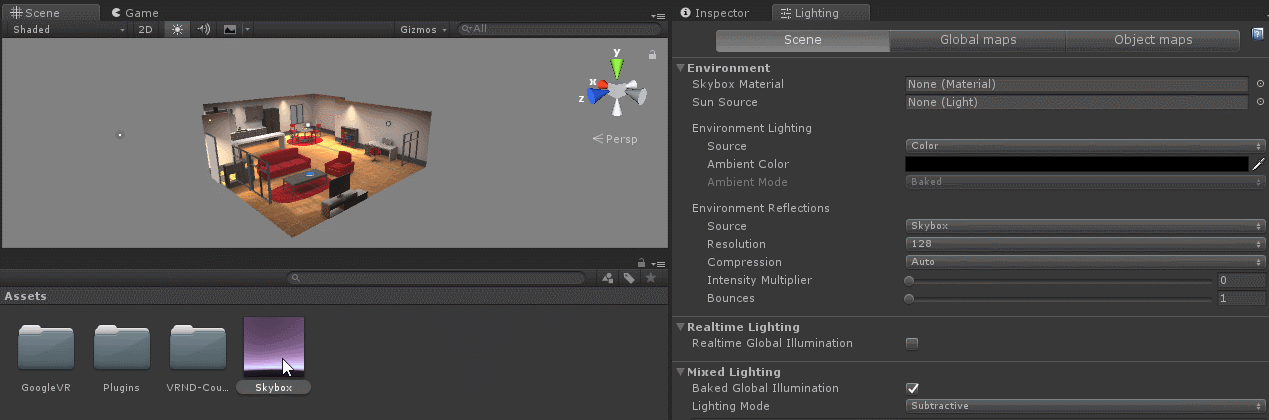Toggle scene audio speaker icon
Image resolution: width=1269 pixels, height=420 pixels.
[203, 29]
